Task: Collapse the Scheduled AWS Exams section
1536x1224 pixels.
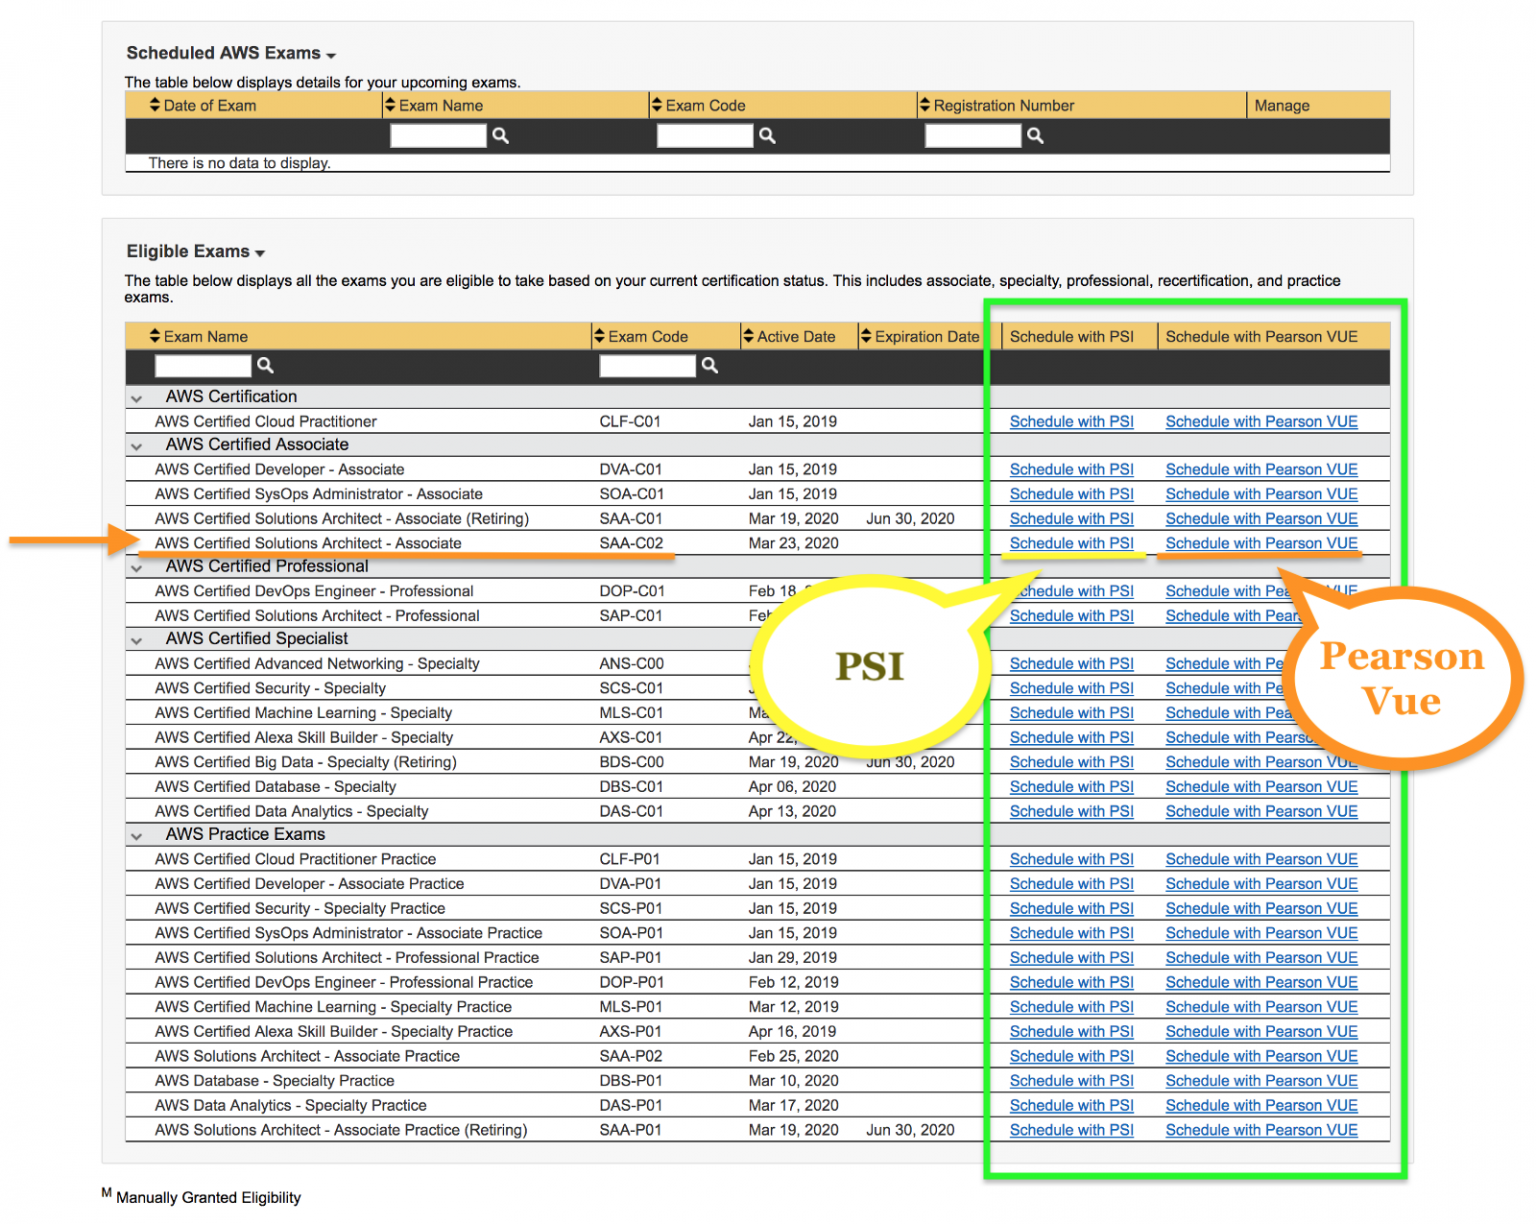Action: pyautogui.click(x=330, y=54)
